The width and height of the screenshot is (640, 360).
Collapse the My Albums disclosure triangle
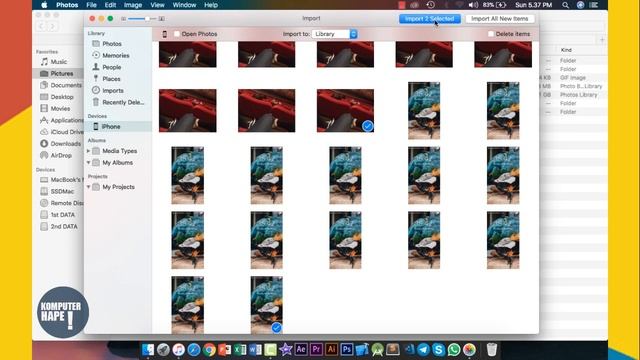click(x=88, y=162)
